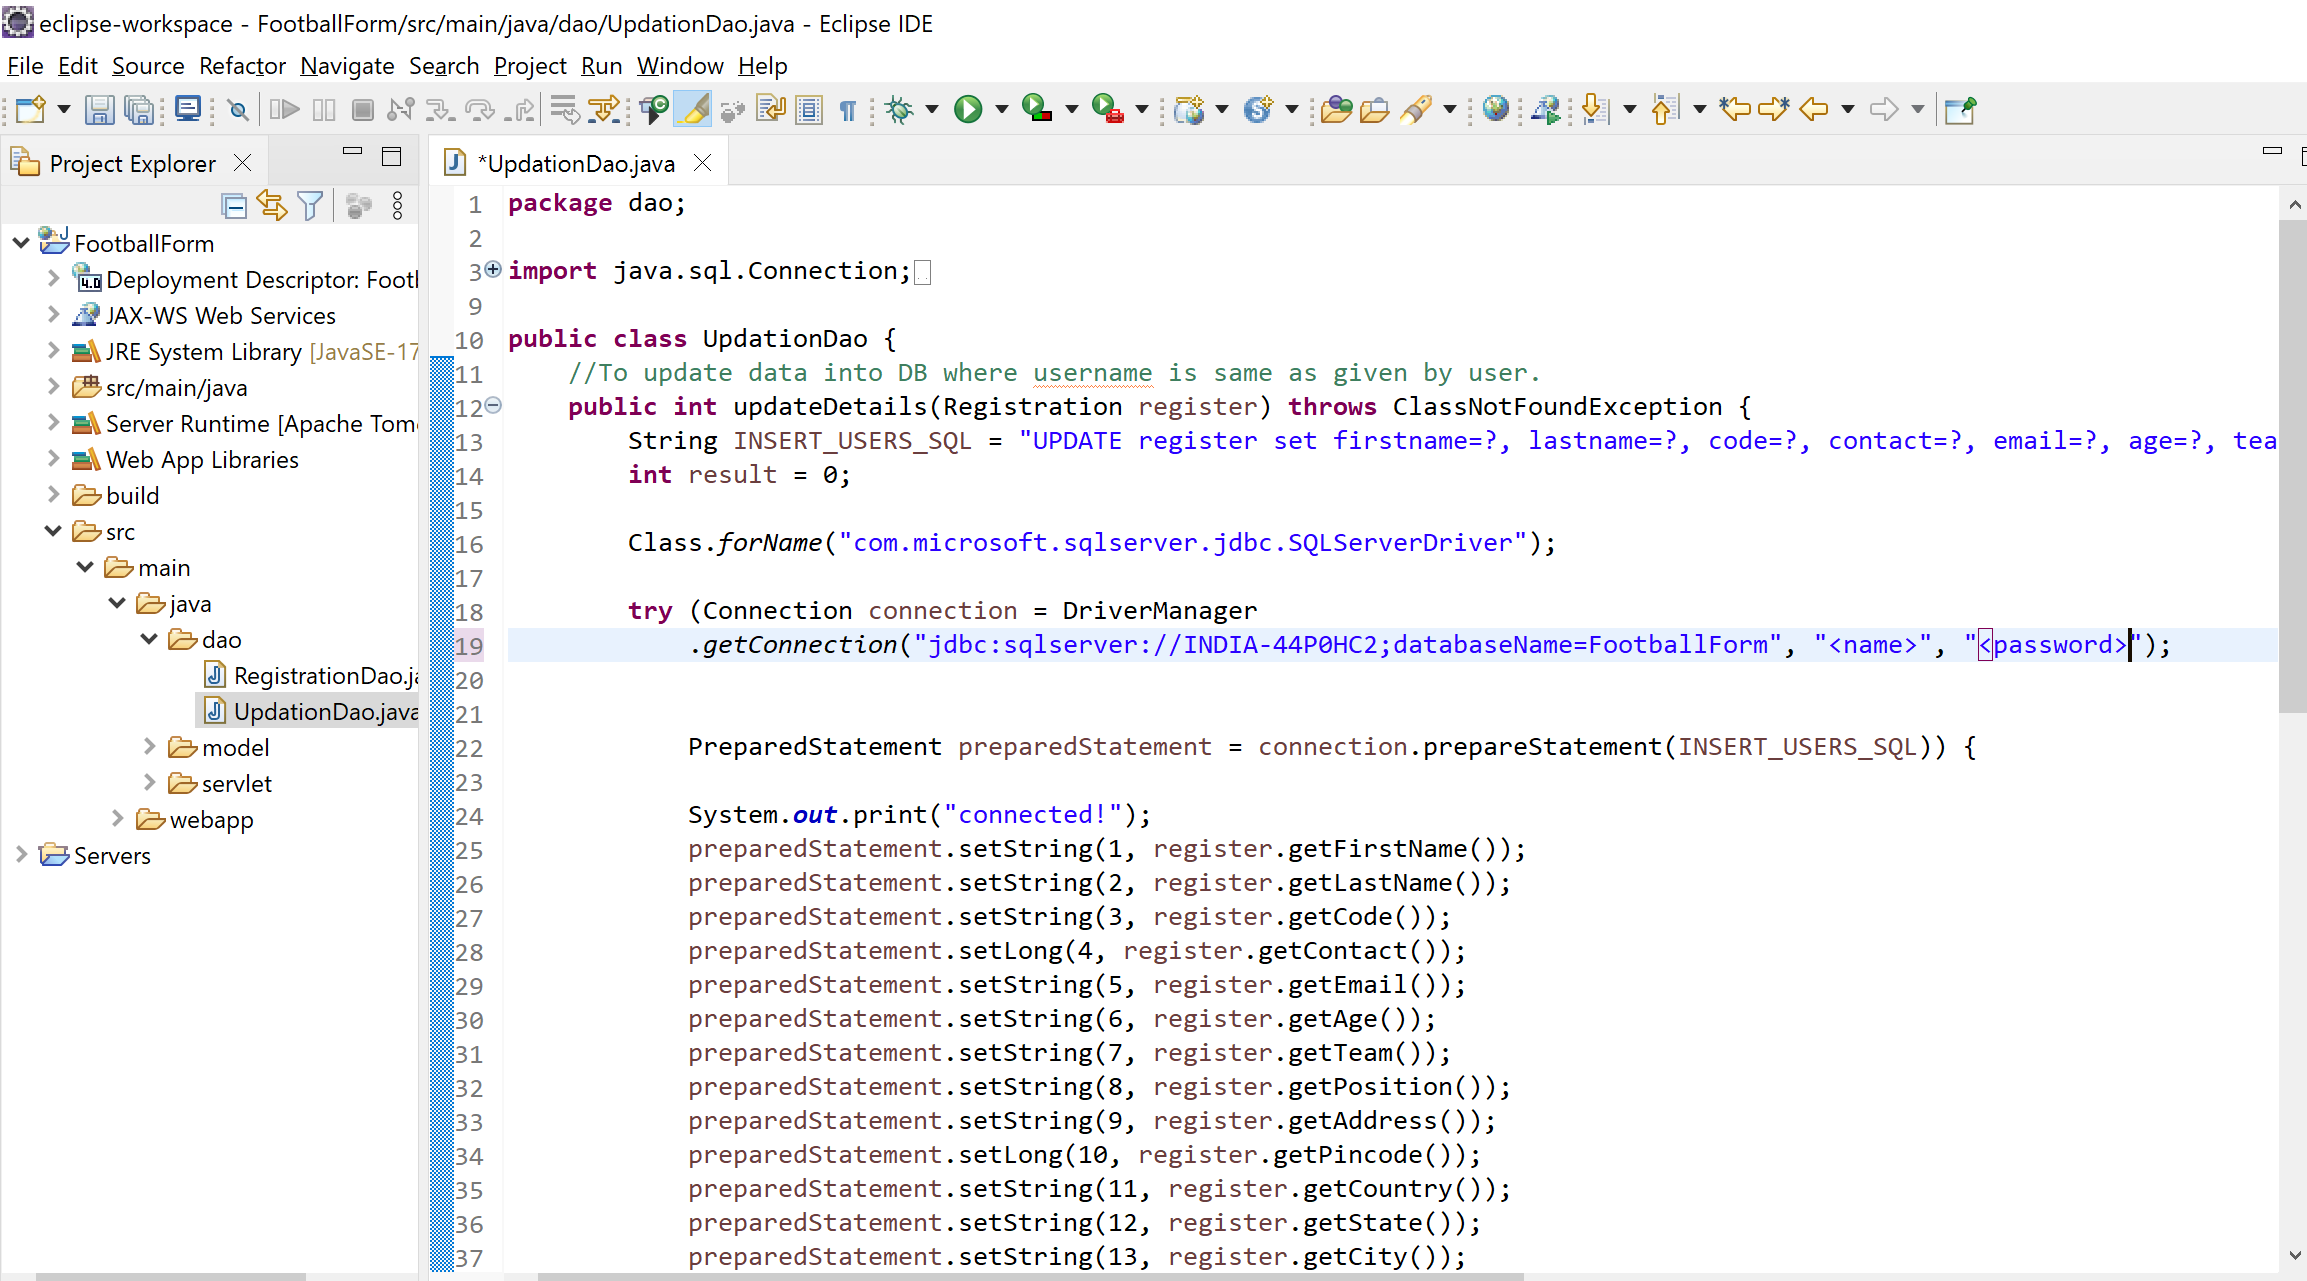Toggle Mark Occurrences highlighter icon
This screenshot has height=1281, width=2307.
tap(693, 109)
